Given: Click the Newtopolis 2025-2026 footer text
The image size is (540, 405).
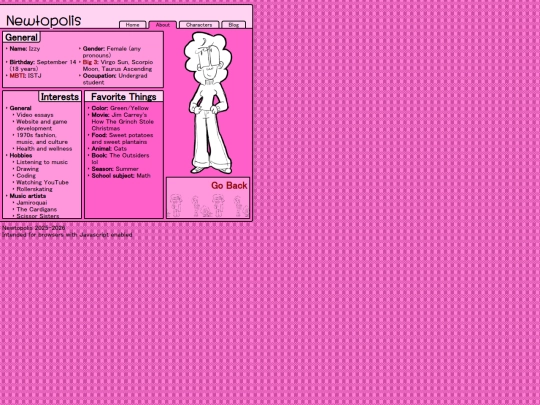Looking at the screenshot, I should [33, 228].
